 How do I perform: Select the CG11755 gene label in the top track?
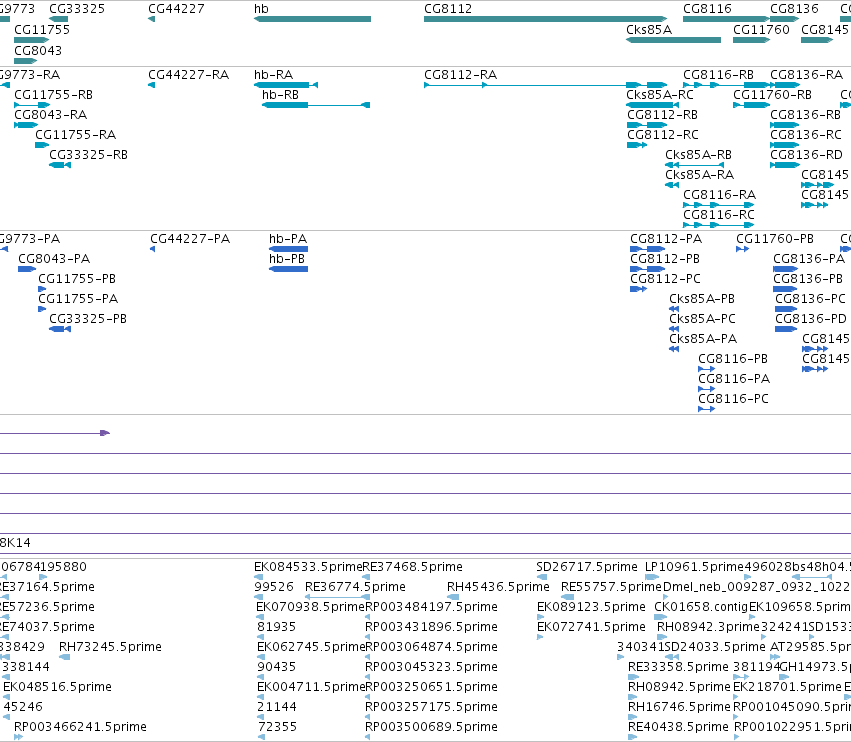[42, 29]
